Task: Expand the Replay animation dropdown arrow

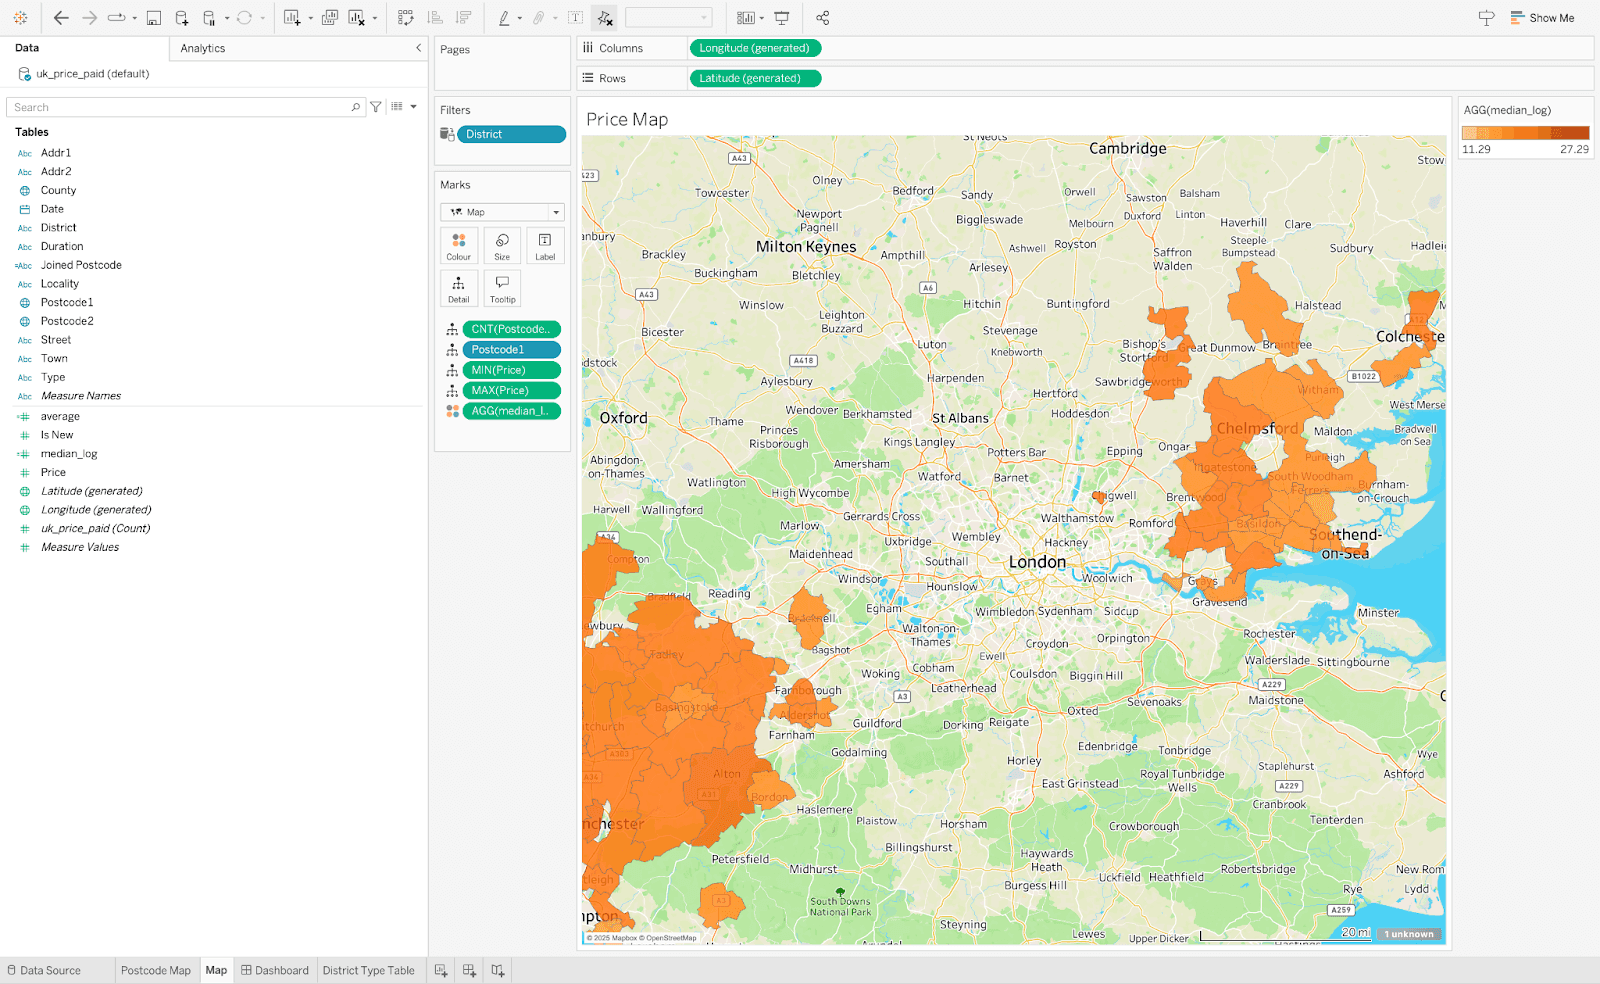Action: pos(135,18)
